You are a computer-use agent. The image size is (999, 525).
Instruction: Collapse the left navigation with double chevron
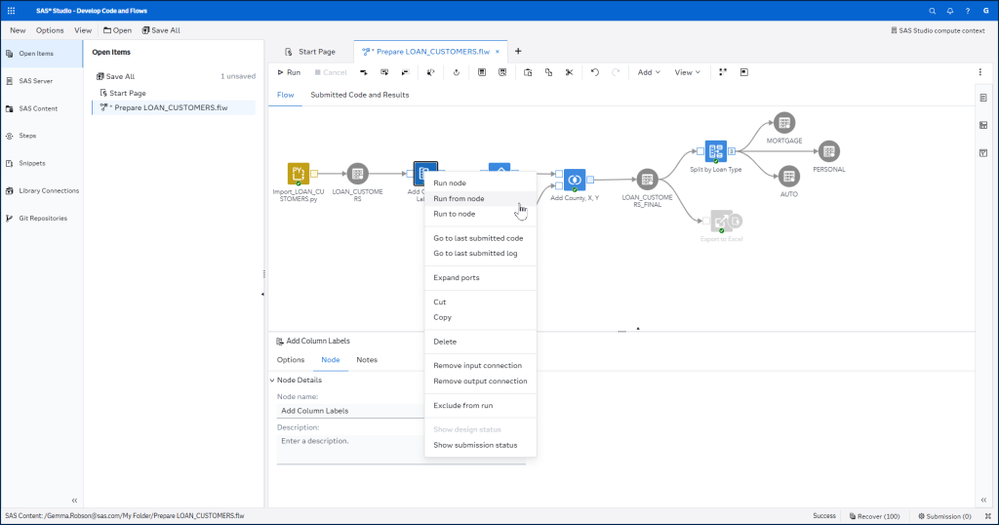click(75, 500)
